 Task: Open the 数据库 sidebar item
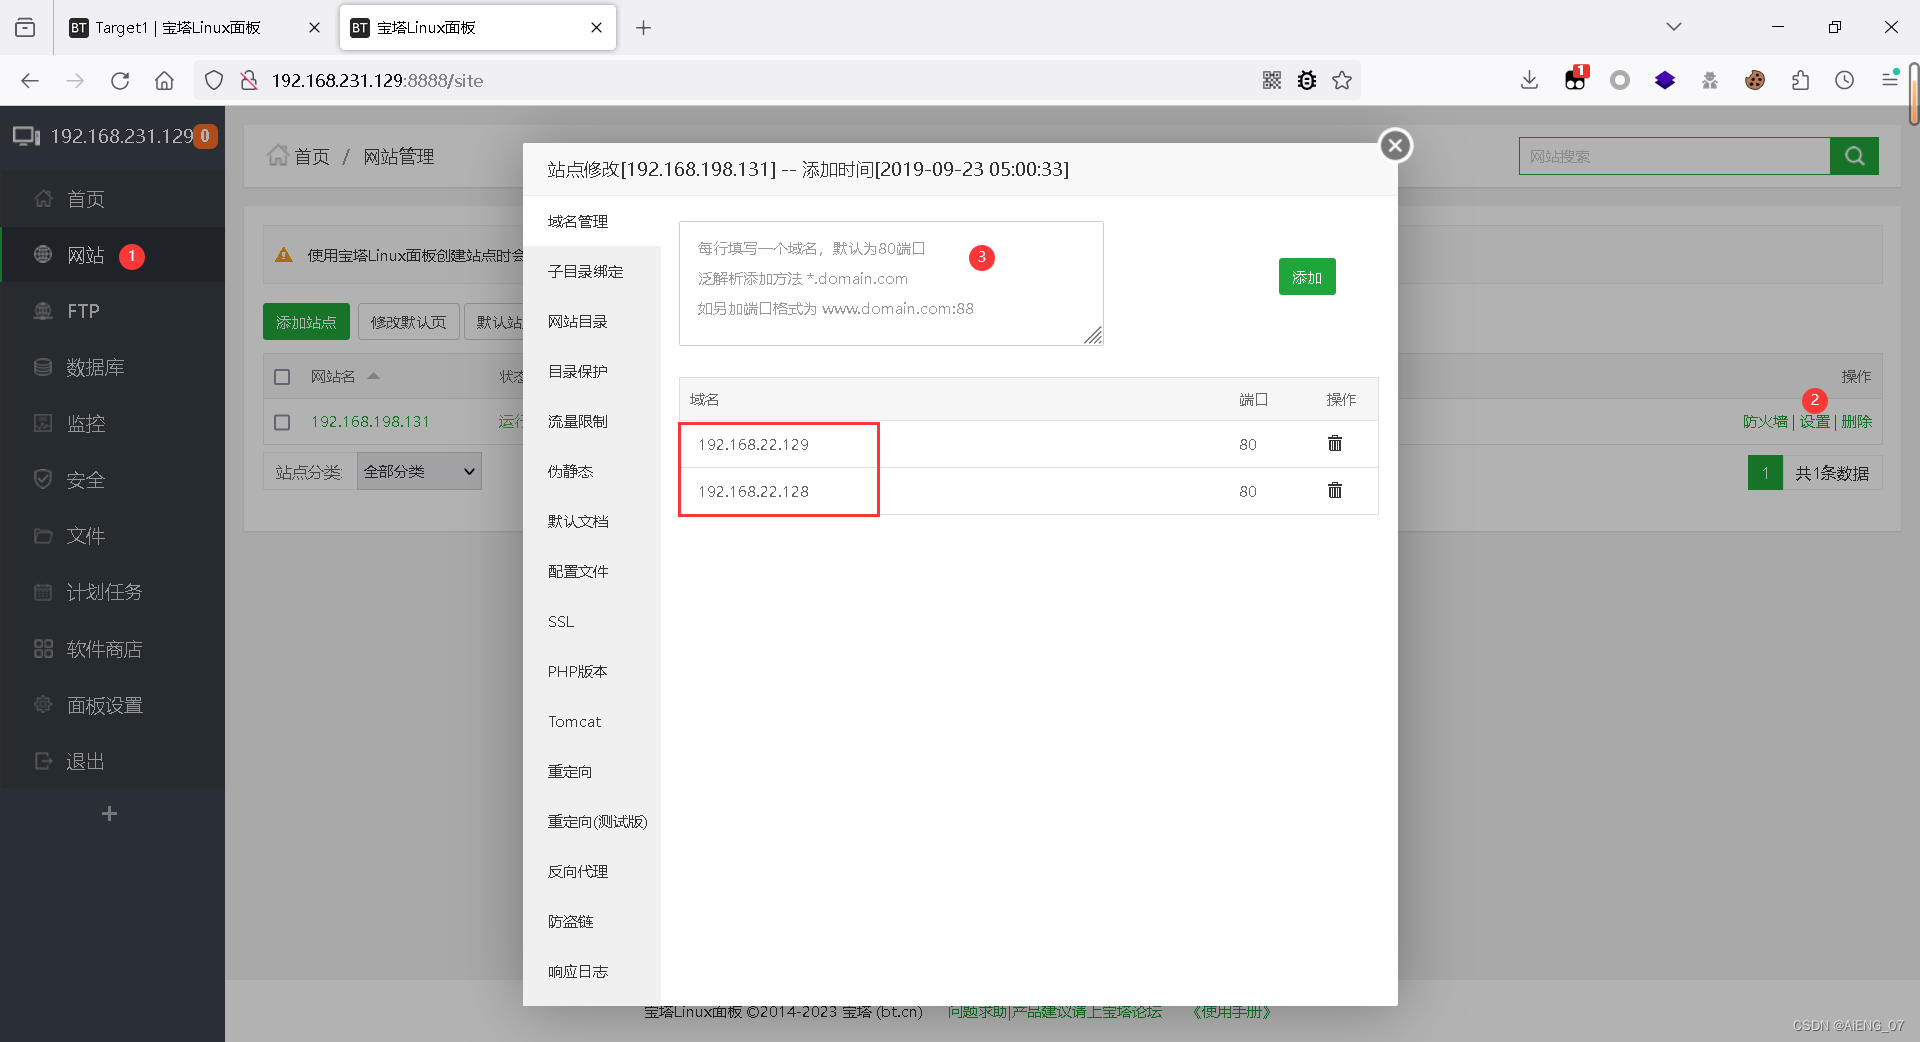(112, 367)
